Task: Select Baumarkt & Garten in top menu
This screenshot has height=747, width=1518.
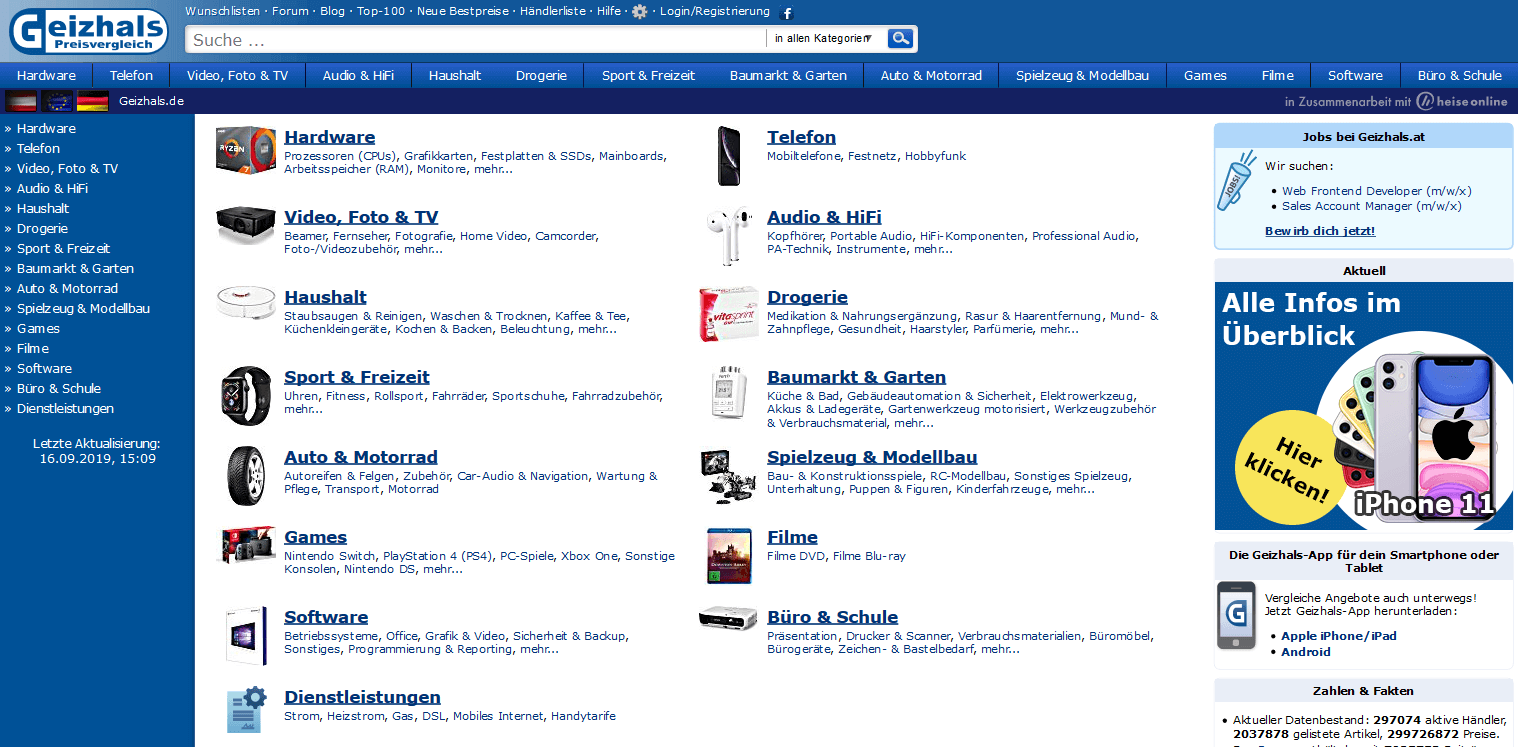Action: (x=788, y=76)
